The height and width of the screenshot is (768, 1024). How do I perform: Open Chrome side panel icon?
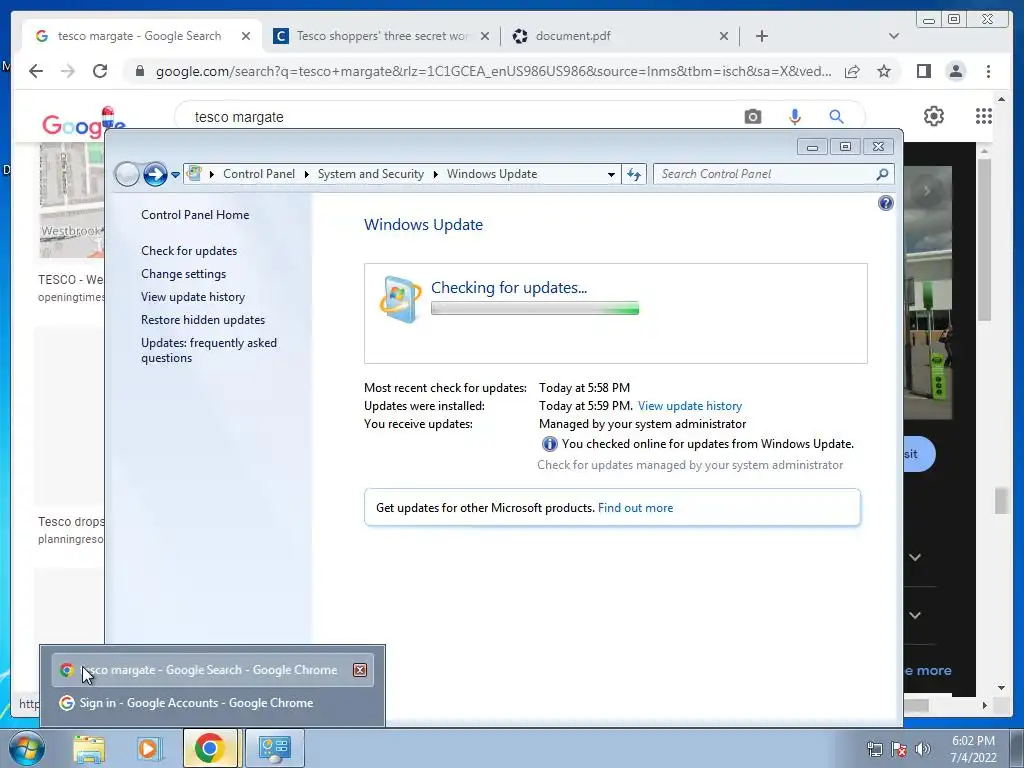(923, 71)
